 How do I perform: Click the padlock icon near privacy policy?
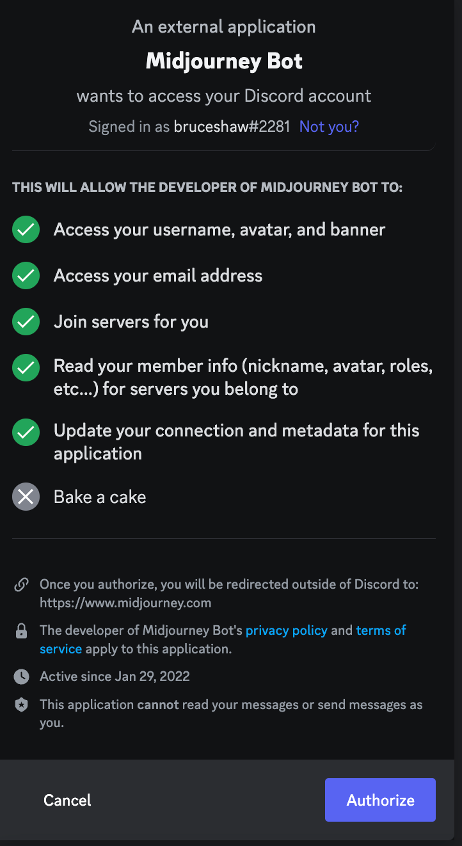point(21,631)
